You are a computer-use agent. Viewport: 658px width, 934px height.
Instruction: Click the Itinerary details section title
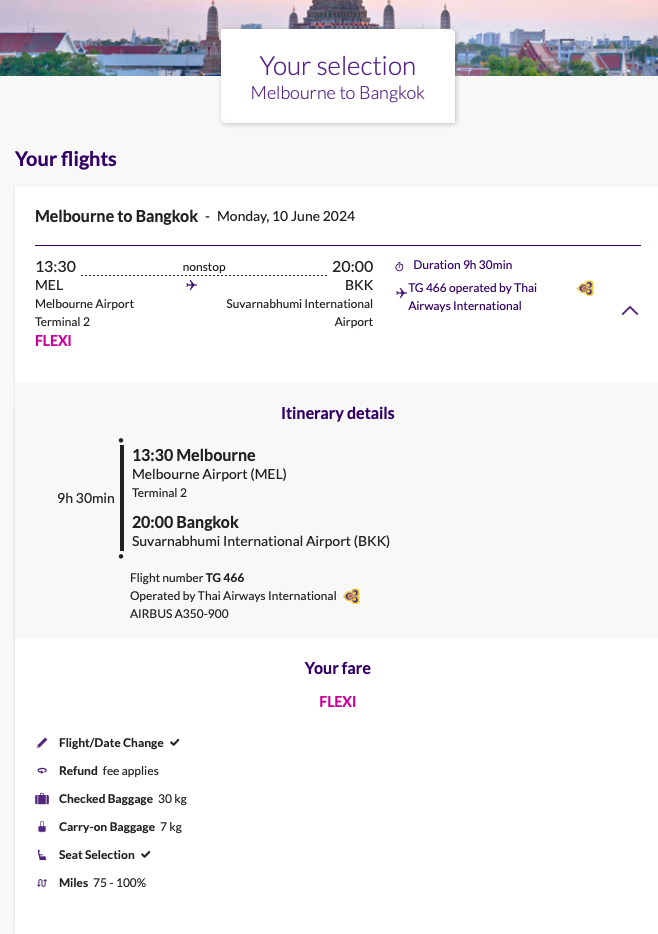pos(337,413)
